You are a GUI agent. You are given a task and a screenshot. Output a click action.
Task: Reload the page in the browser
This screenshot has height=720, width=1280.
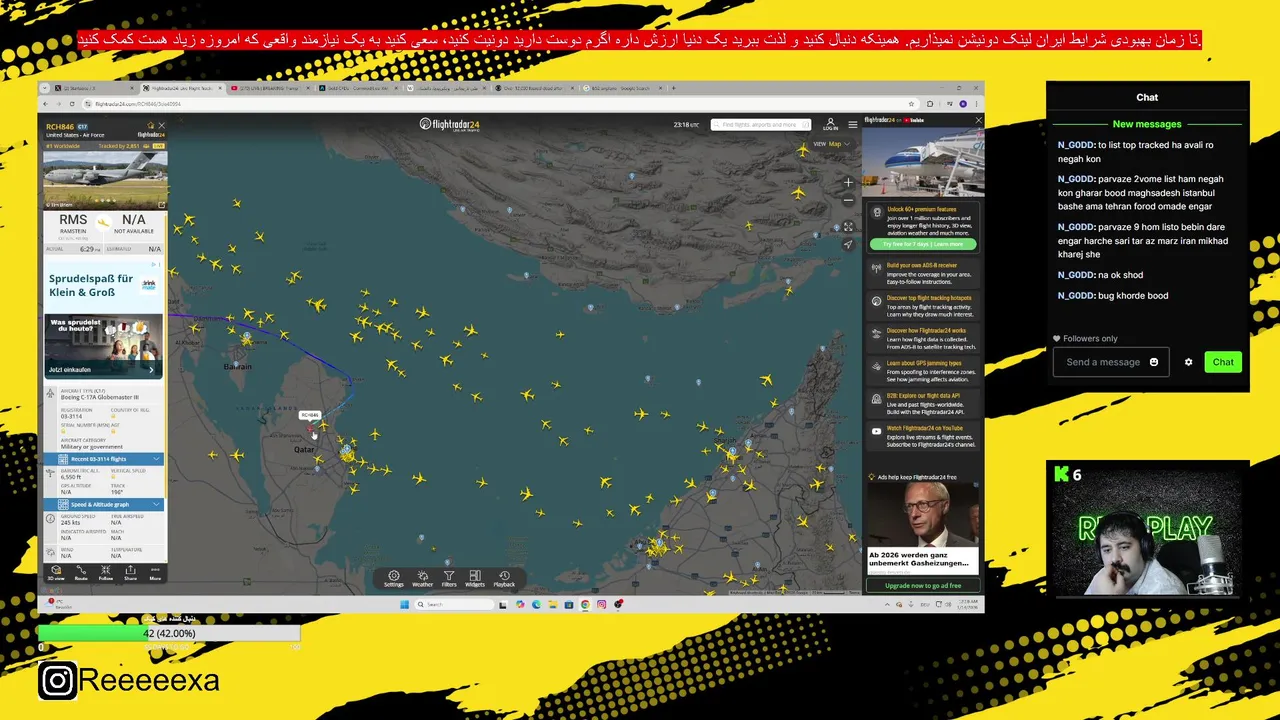71,104
